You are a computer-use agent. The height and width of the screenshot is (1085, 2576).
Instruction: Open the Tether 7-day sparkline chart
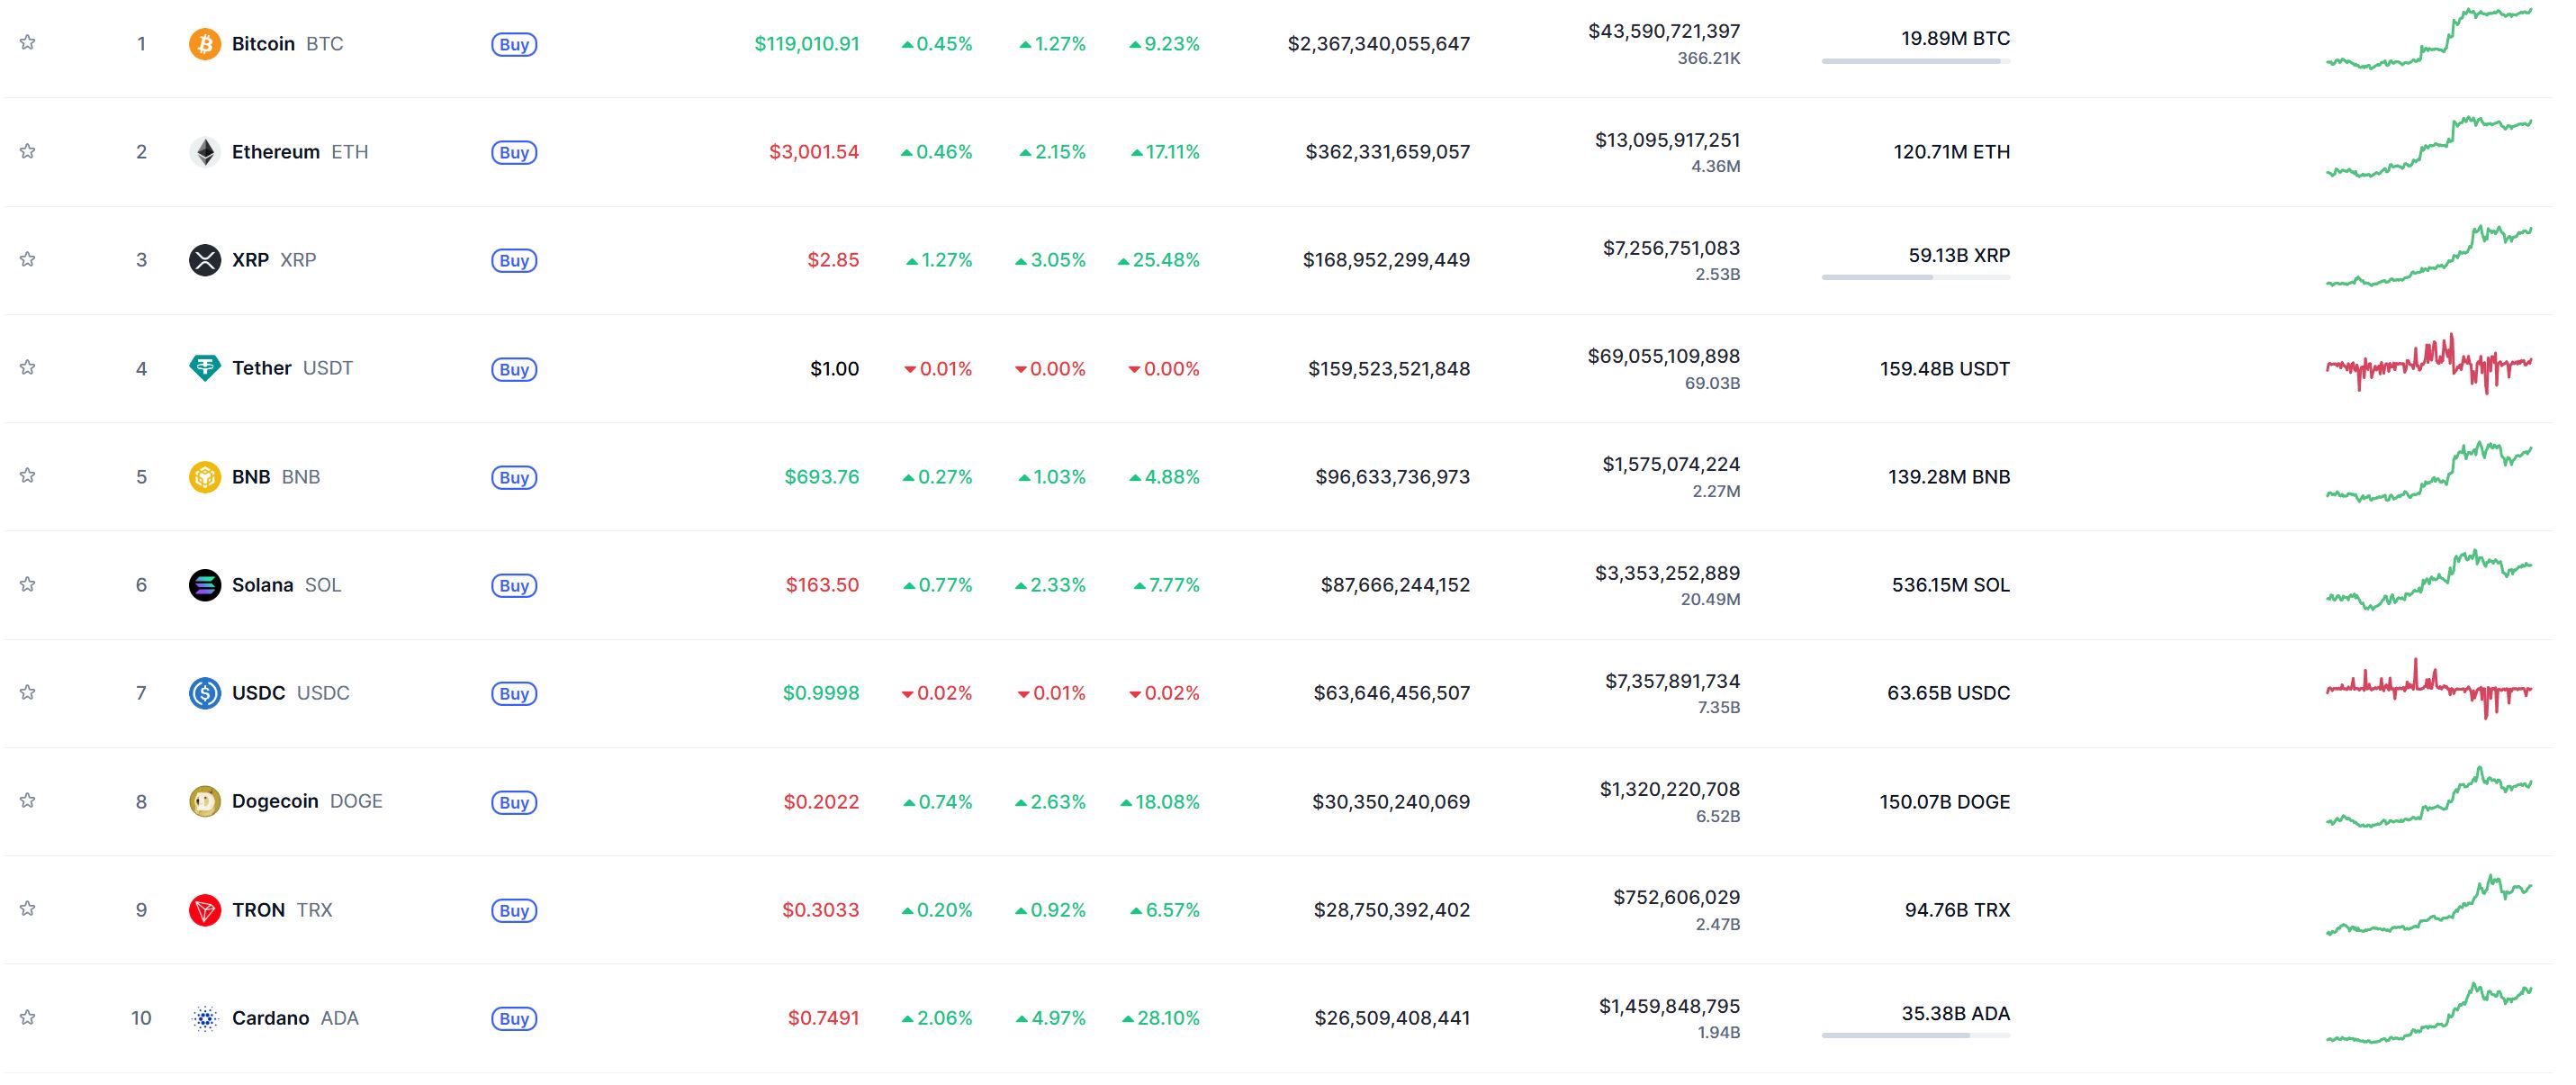click(2429, 365)
